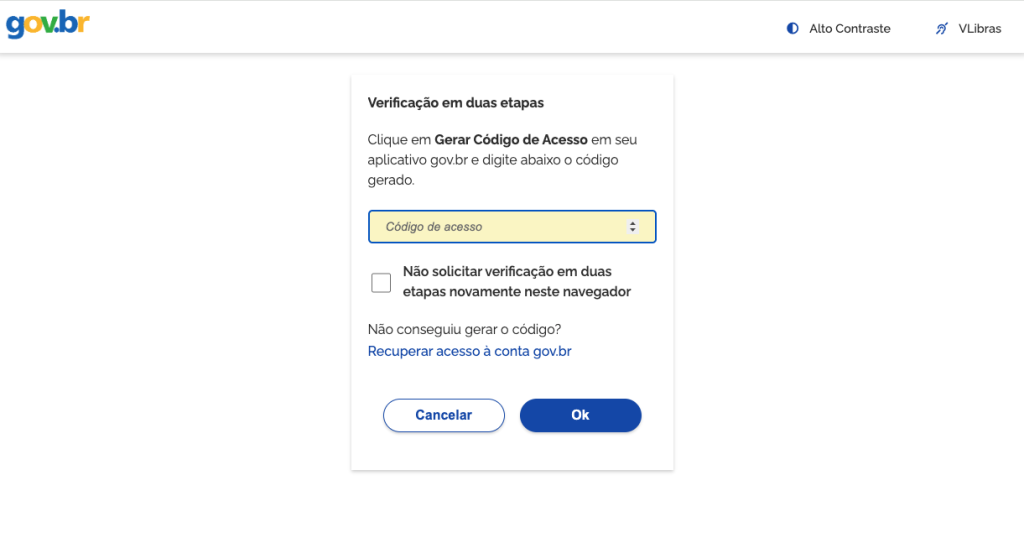Open VLibras via its text label
Viewport: 1024px width, 538px height.
coord(979,29)
